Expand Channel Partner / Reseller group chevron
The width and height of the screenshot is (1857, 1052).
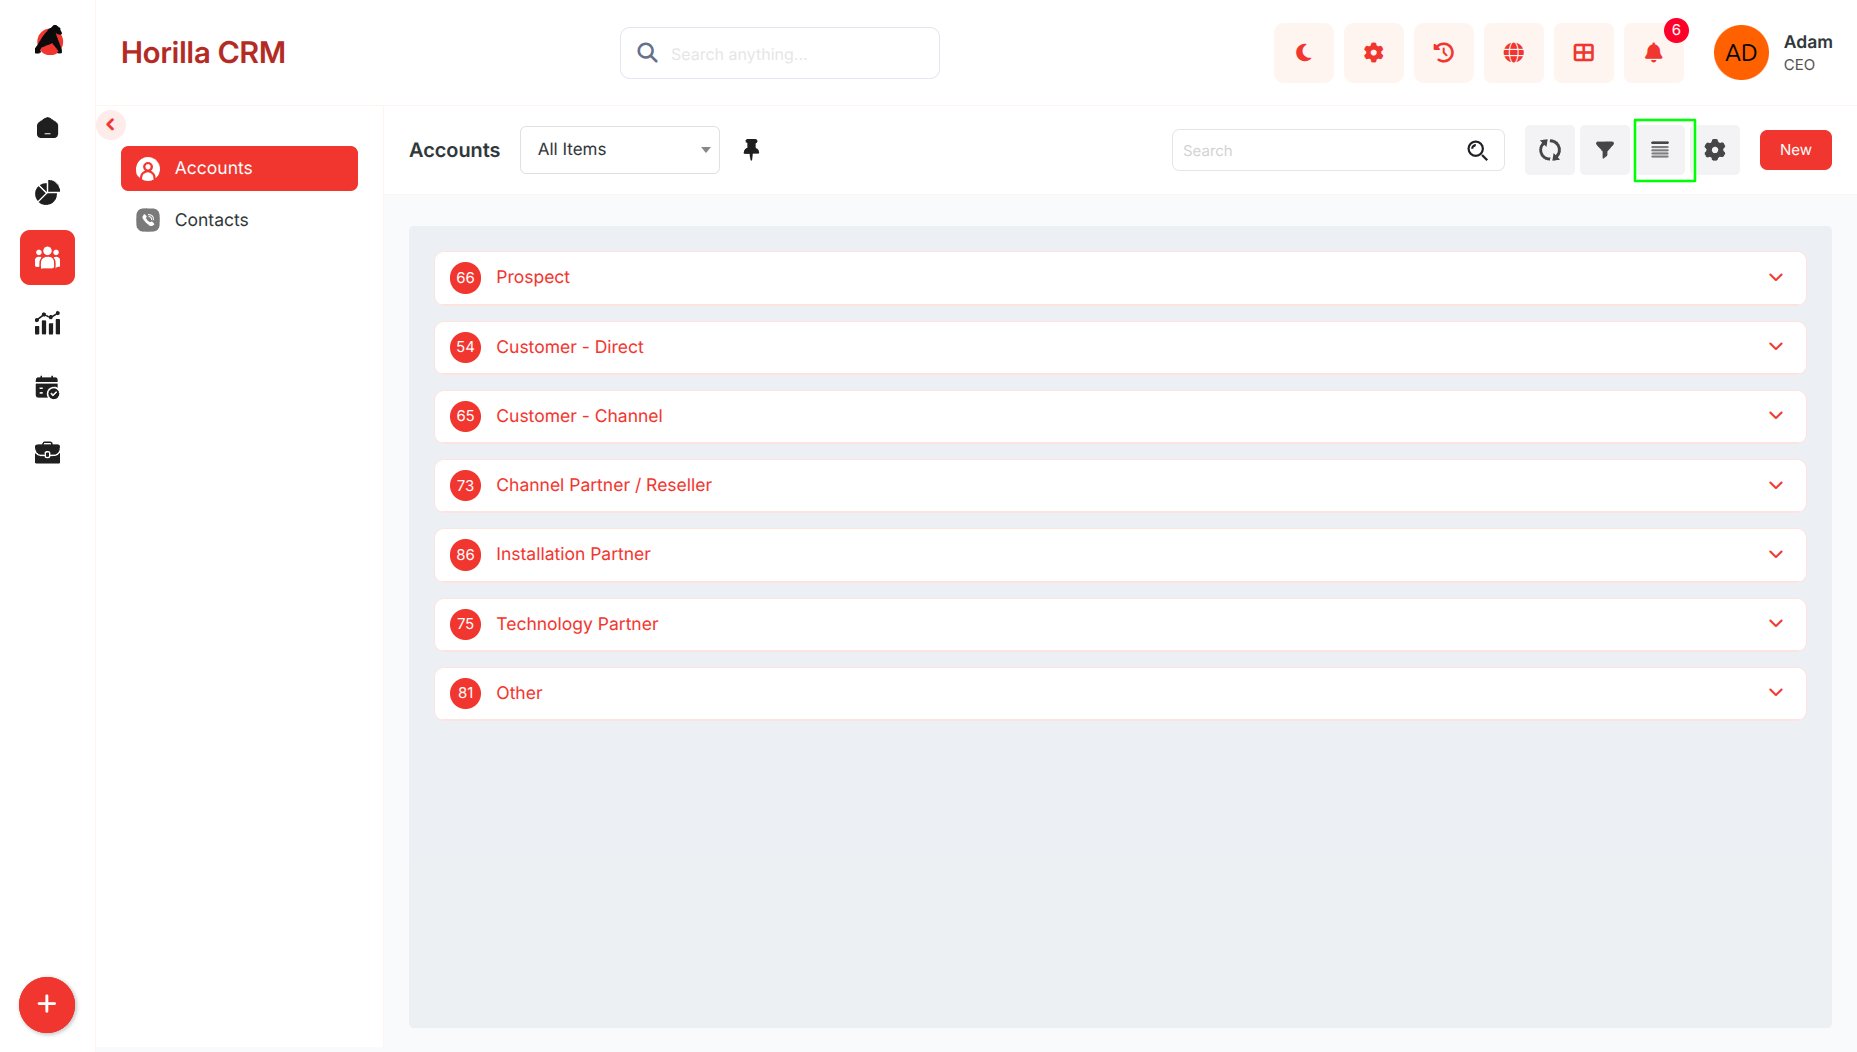pos(1776,486)
